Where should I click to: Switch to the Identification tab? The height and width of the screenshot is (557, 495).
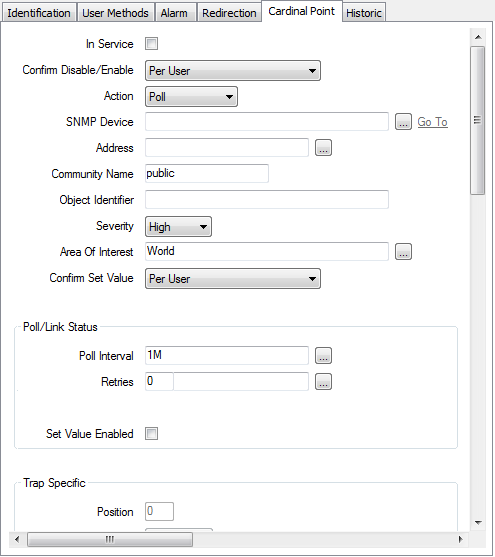pos(39,13)
